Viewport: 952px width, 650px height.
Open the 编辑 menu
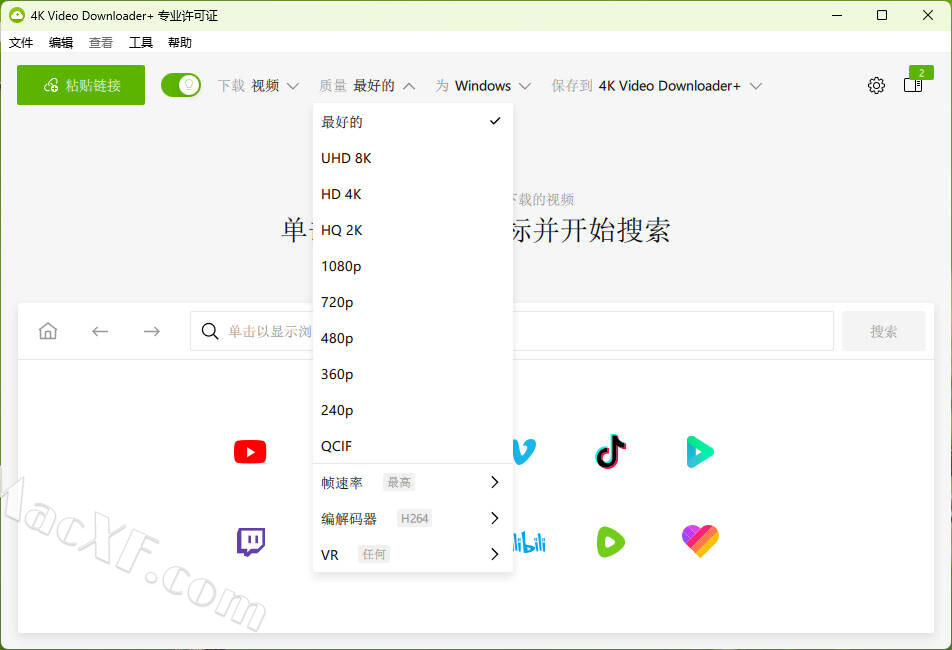click(61, 42)
